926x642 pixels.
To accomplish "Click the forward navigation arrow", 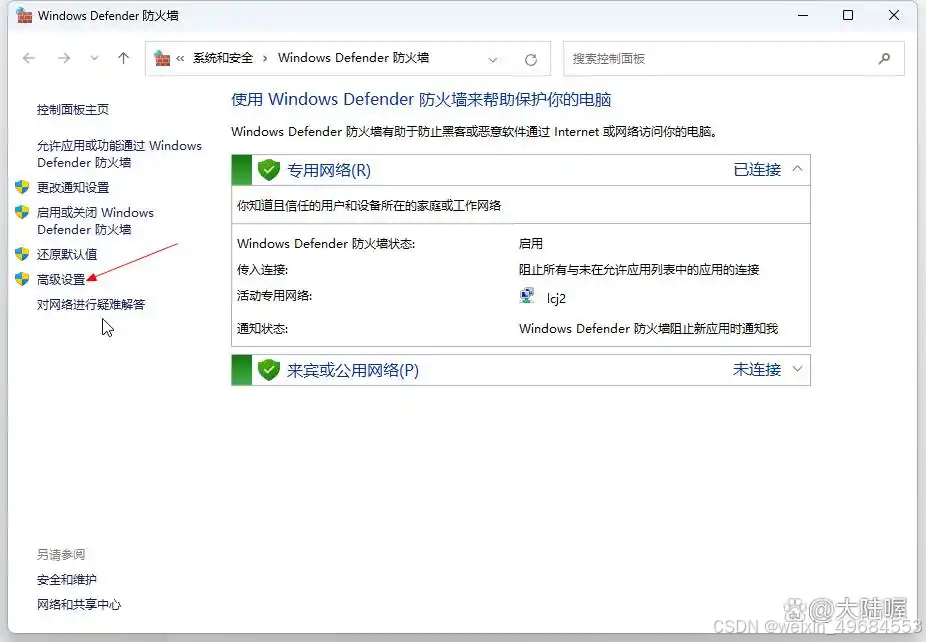I will [x=64, y=58].
